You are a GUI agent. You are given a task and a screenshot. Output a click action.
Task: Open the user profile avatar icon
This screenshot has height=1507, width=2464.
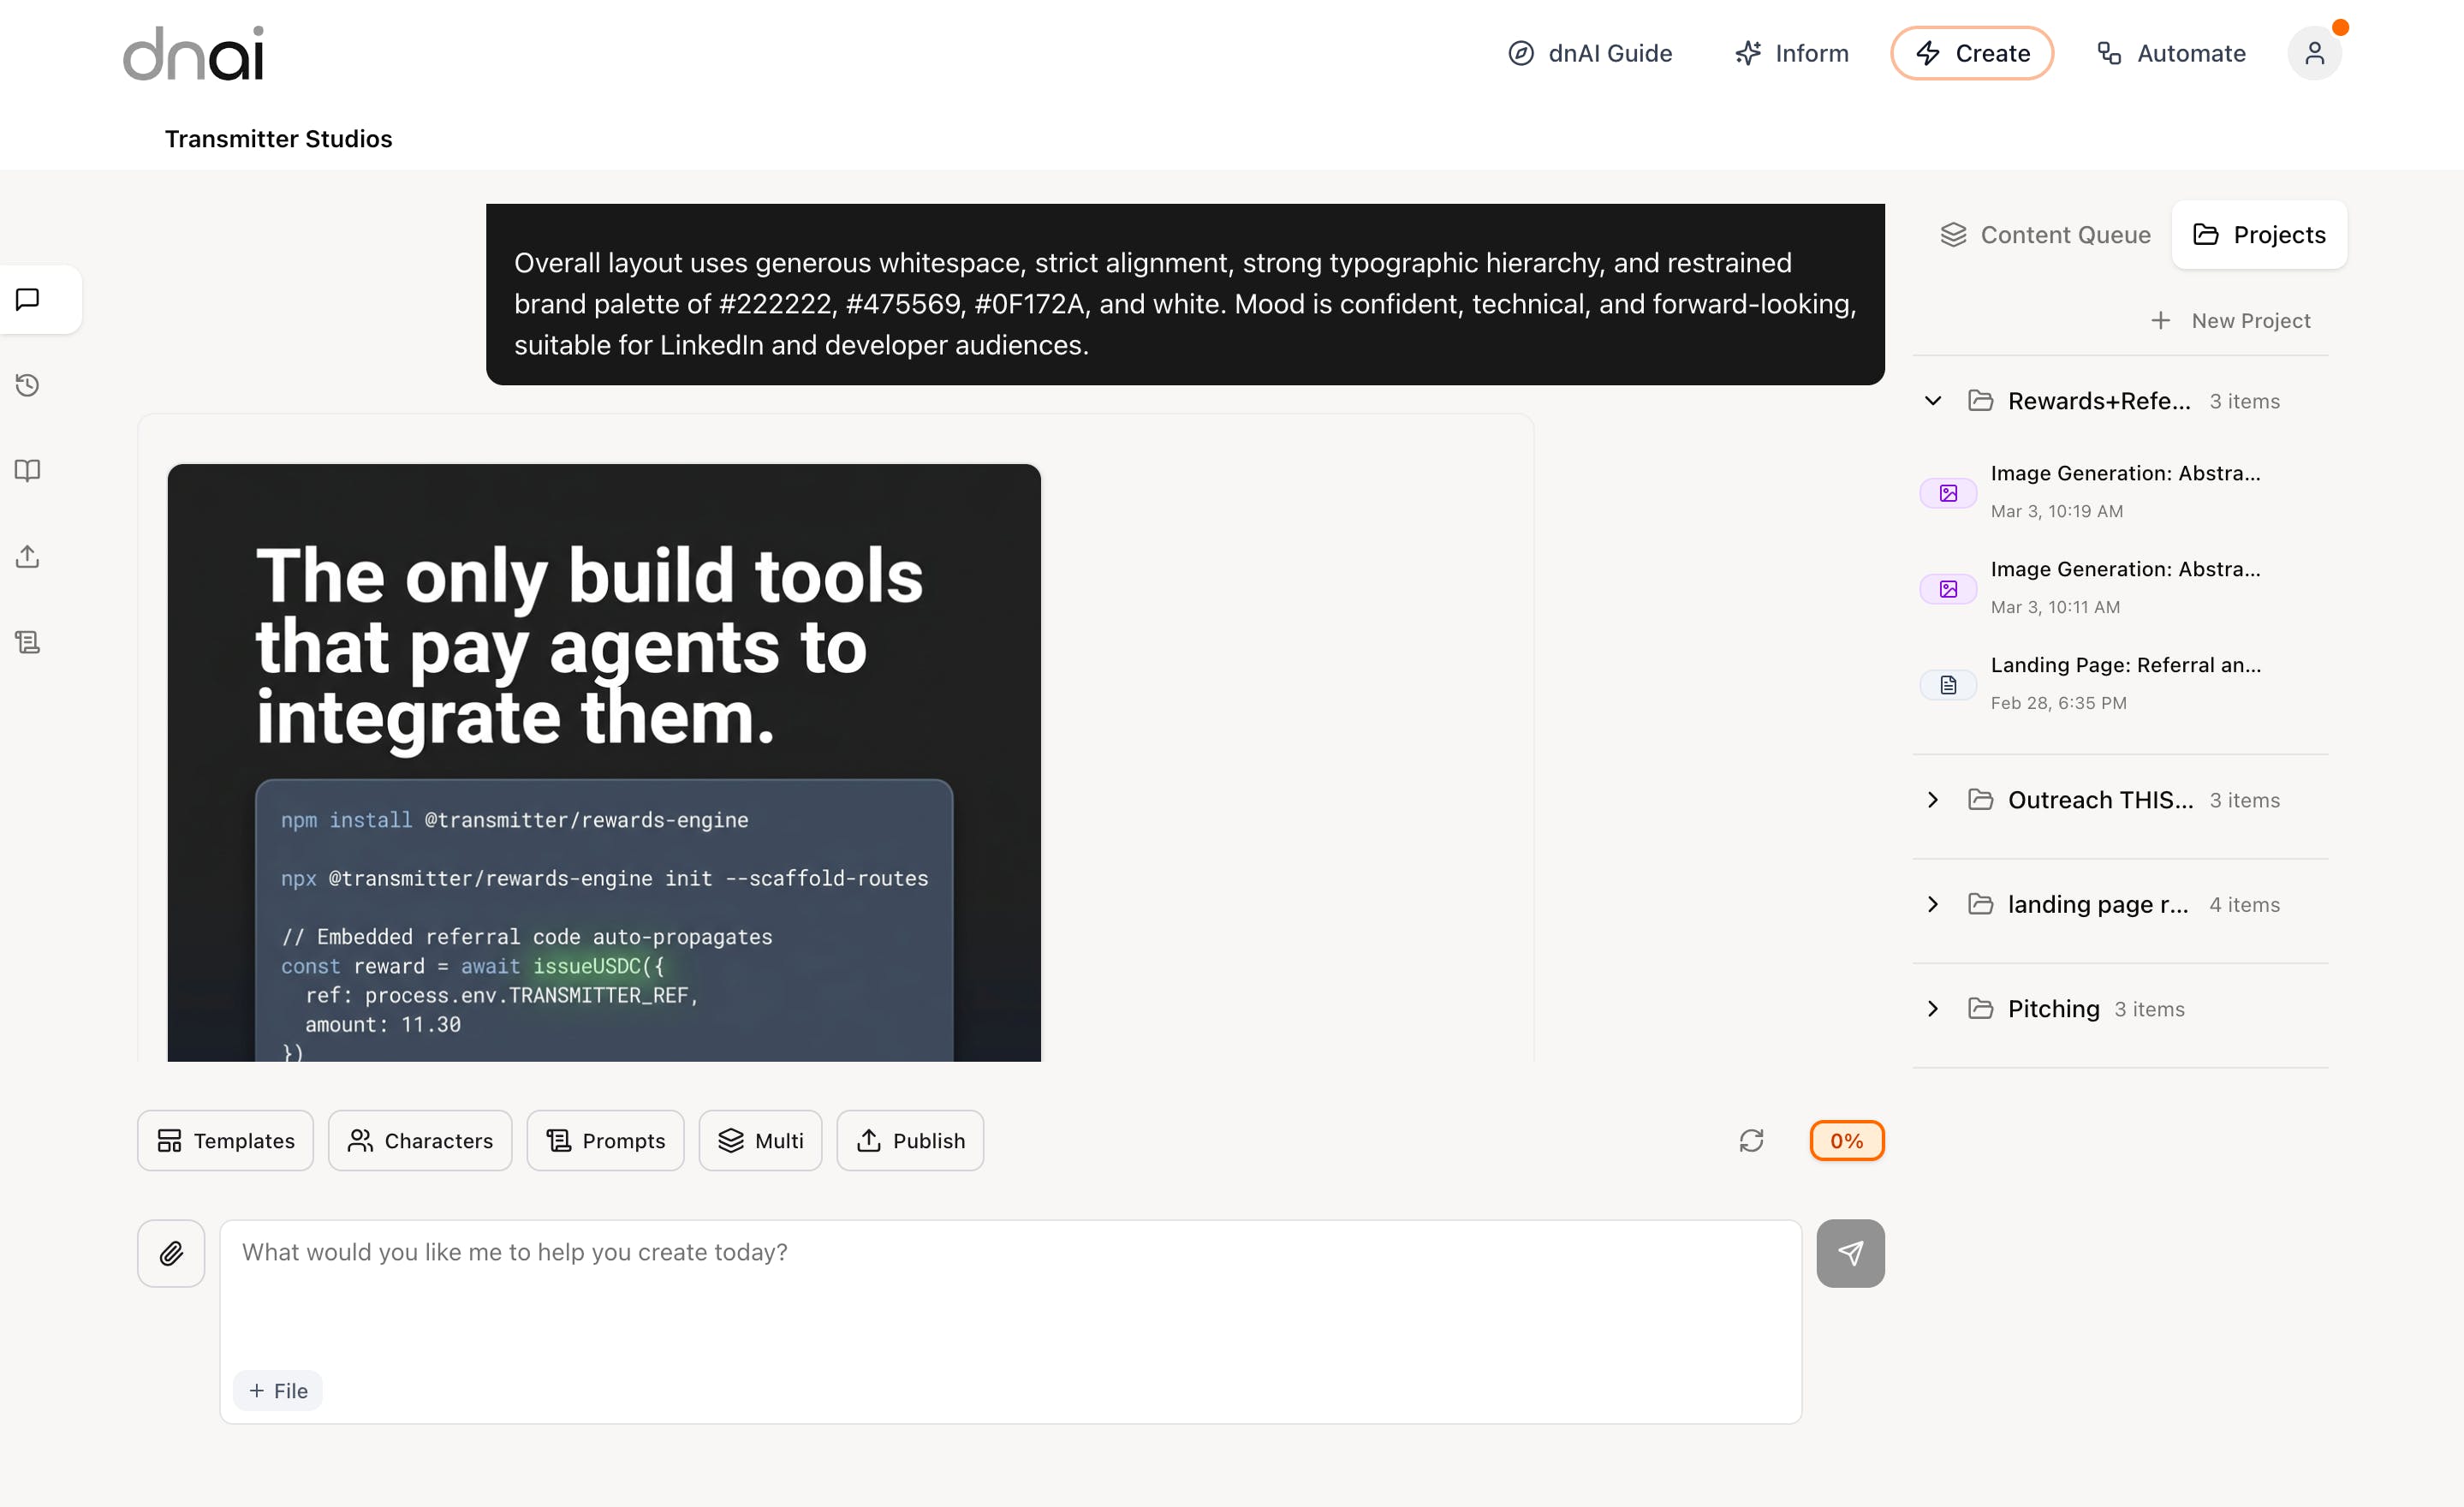click(x=2314, y=53)
